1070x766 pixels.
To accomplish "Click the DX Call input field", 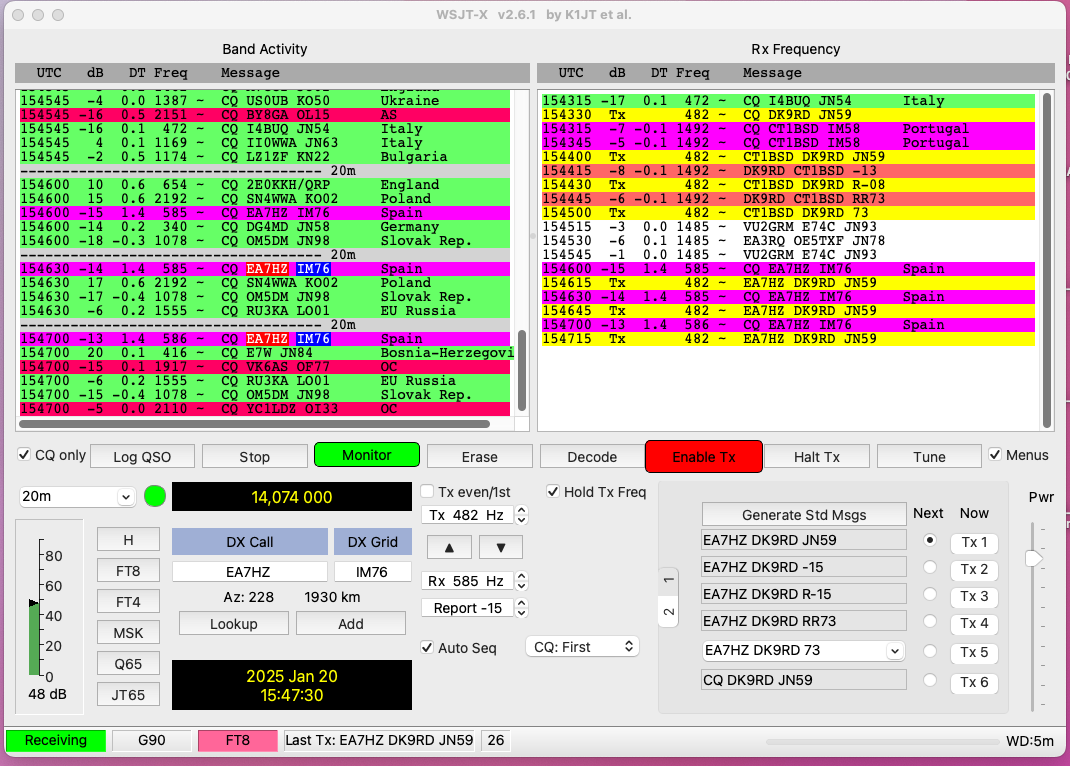I will tap(249, 572).
